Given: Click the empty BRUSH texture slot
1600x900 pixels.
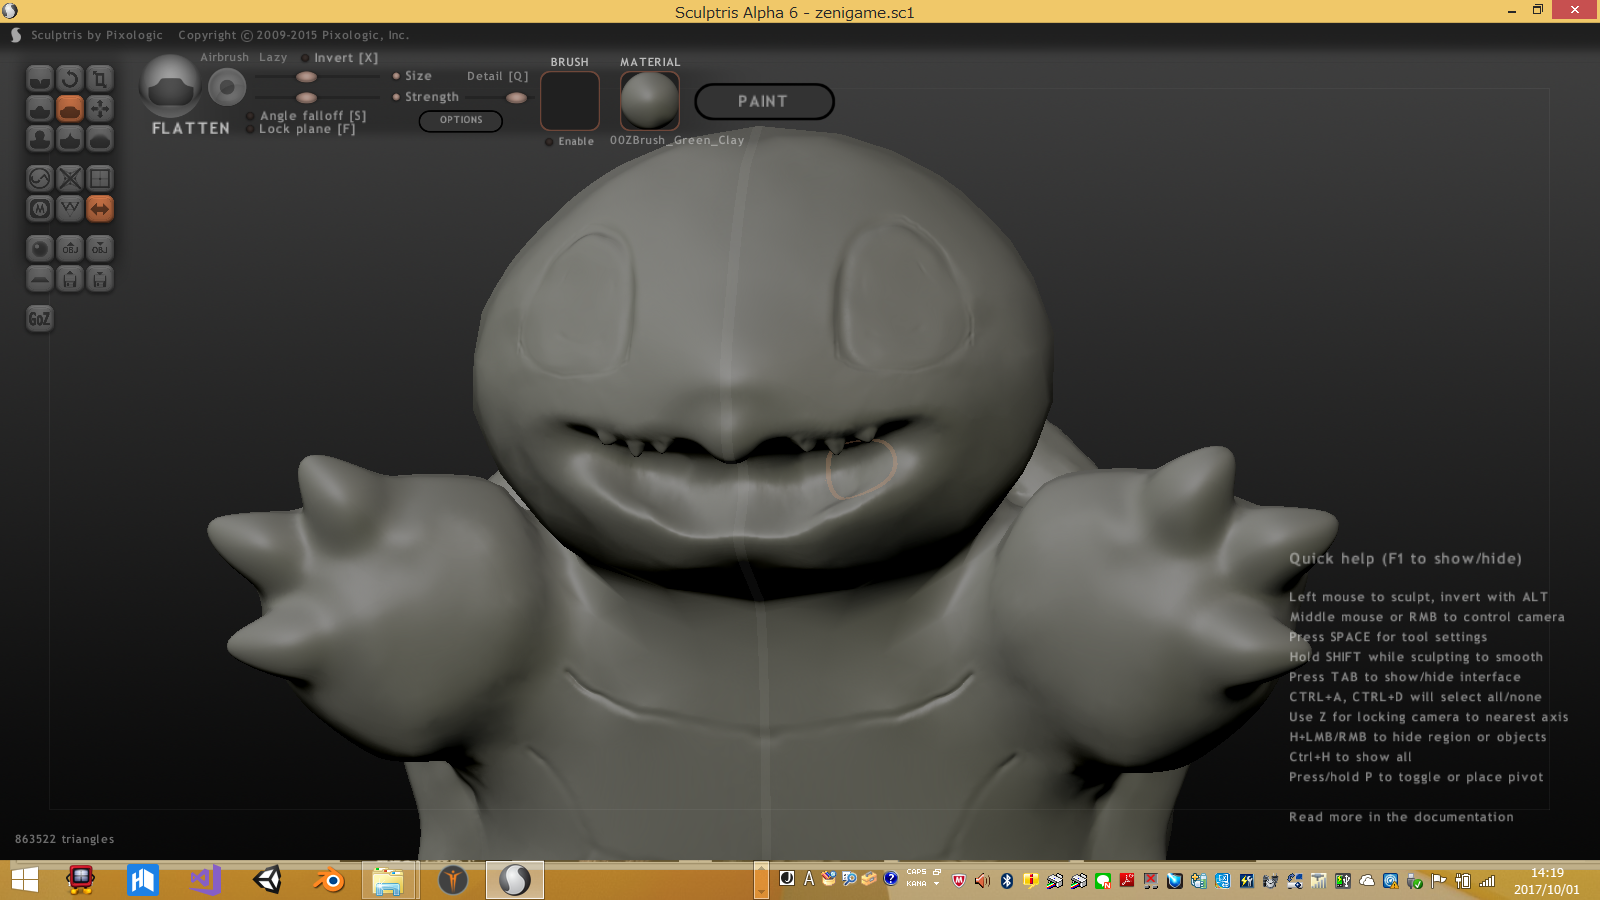Looking at the screenshot, I should (x=570, y=100).
